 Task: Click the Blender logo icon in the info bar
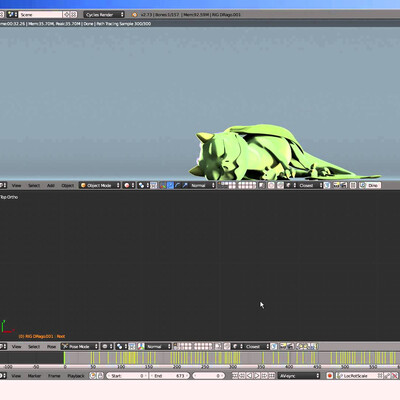coord(134,15)
